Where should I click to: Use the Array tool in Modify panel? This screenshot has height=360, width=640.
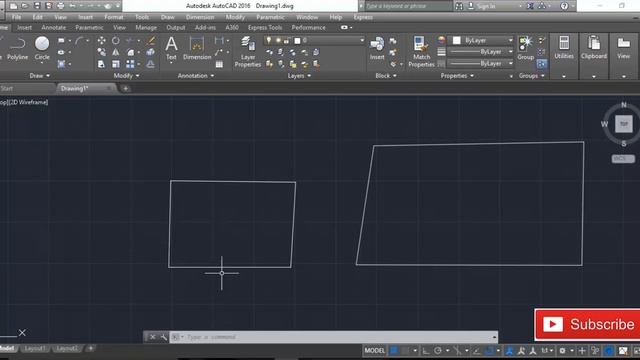point(130,64)
